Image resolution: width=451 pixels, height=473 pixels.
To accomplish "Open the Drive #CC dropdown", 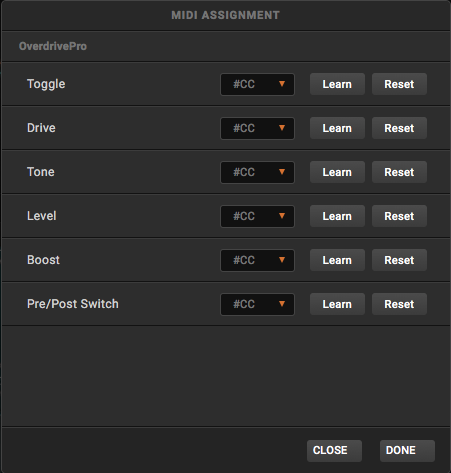I will pos(257,128).
